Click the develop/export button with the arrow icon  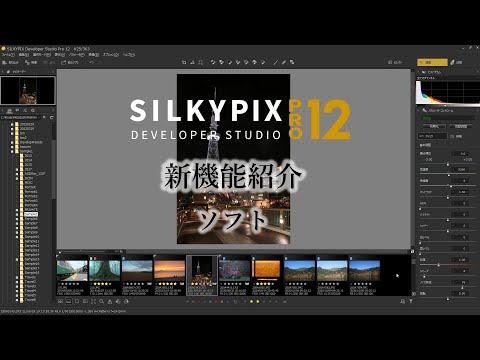[x=69, y=62]
